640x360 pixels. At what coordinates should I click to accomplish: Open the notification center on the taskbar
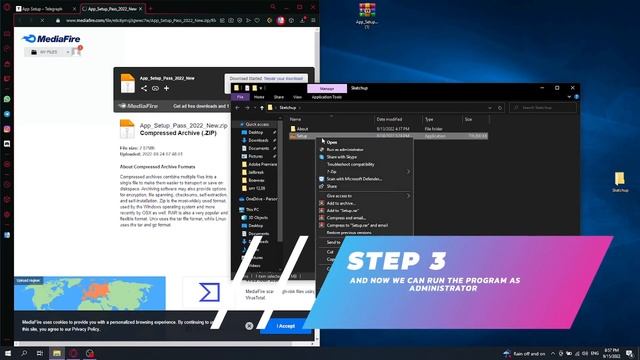point(629,353)
